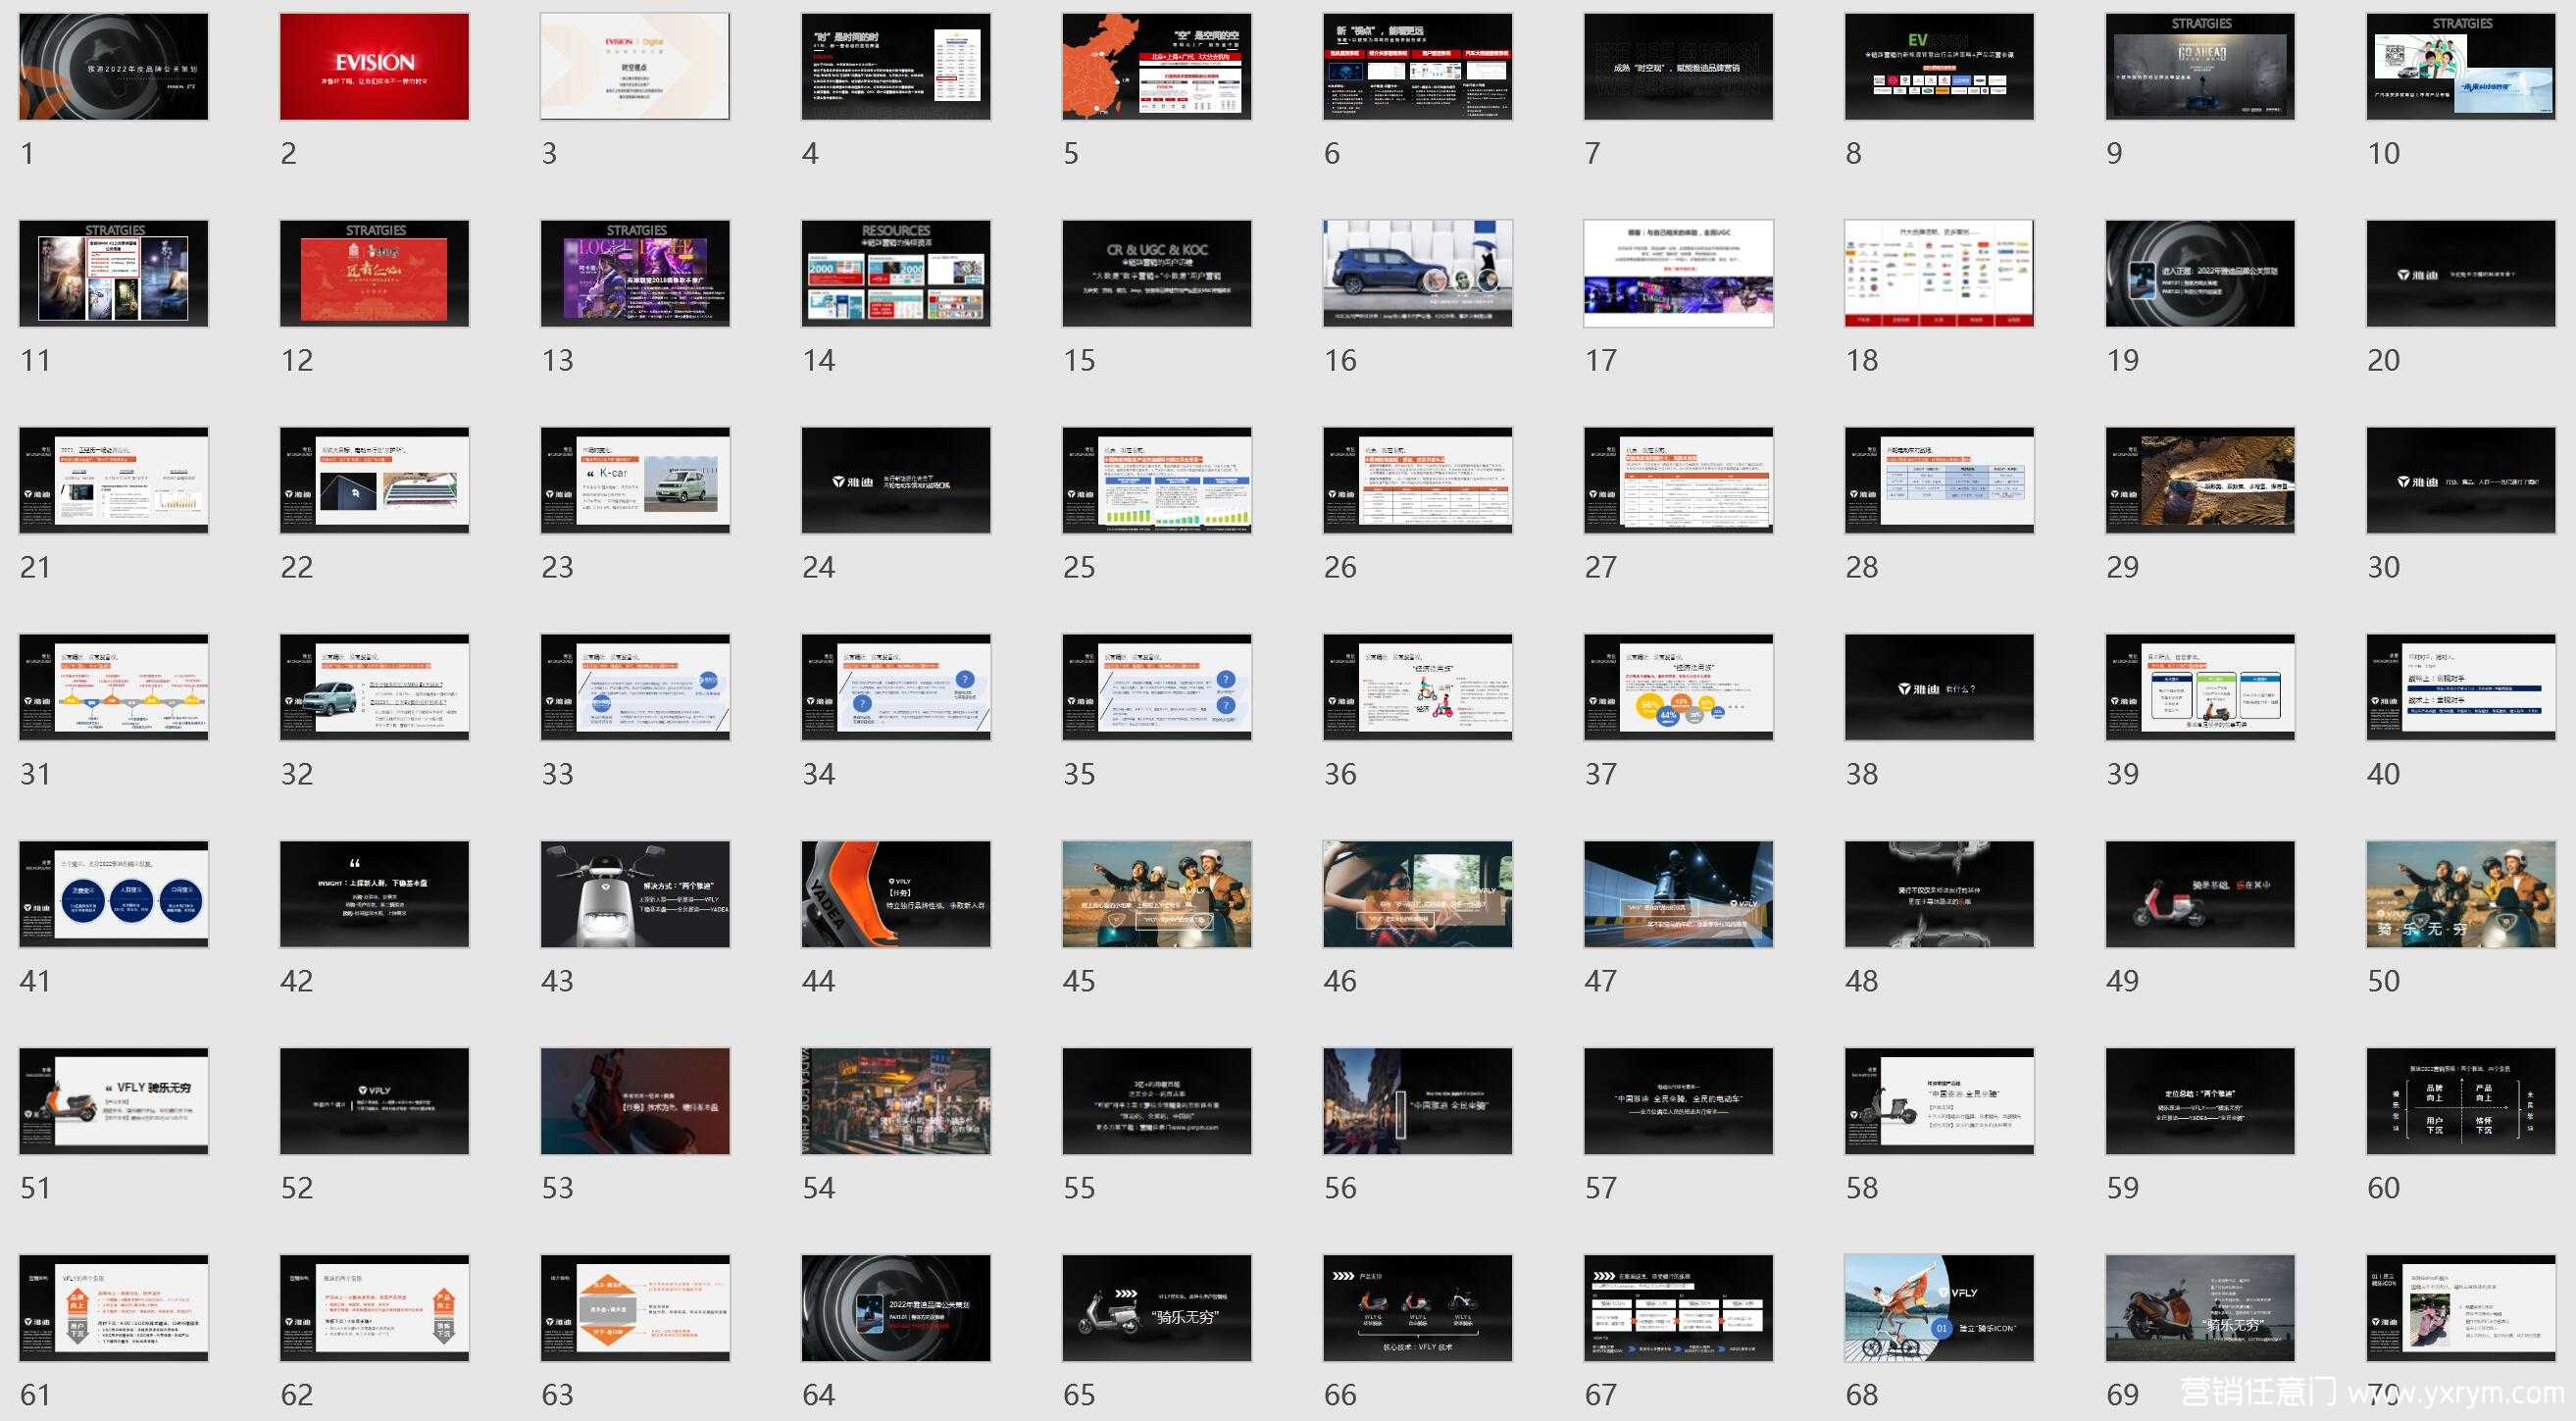Select slide 51 VFLY tagline thumbnail
The height and width of the screenshot is (1421, 2576).
point(114,1102)
